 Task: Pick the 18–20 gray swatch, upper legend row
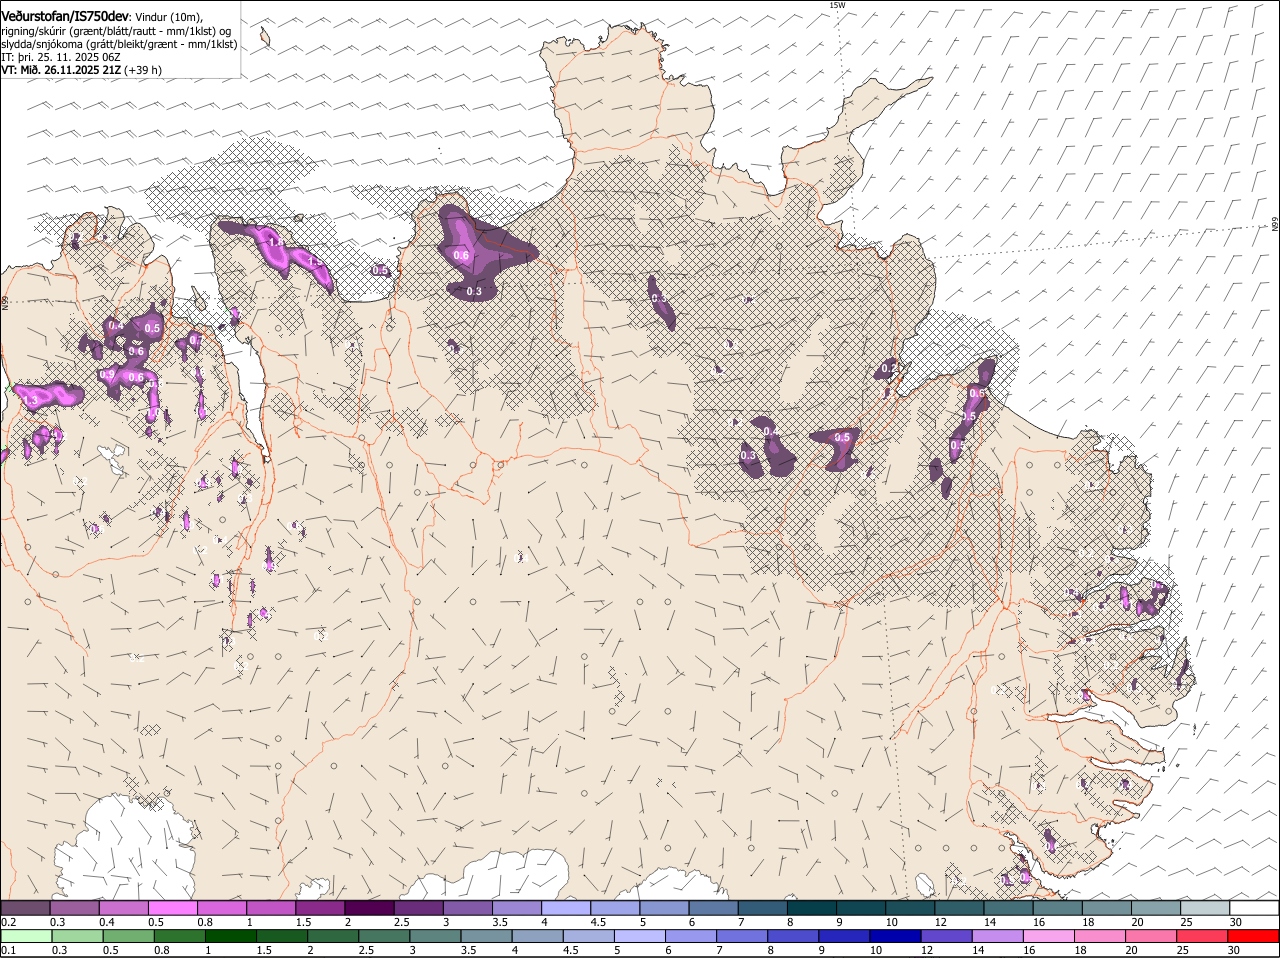click(1106, 908)
